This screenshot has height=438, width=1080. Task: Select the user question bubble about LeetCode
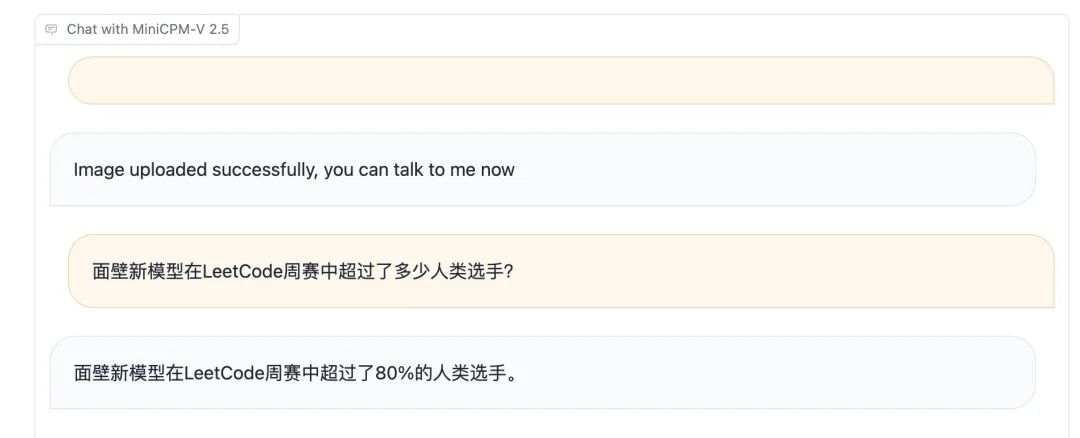point(561,271)
